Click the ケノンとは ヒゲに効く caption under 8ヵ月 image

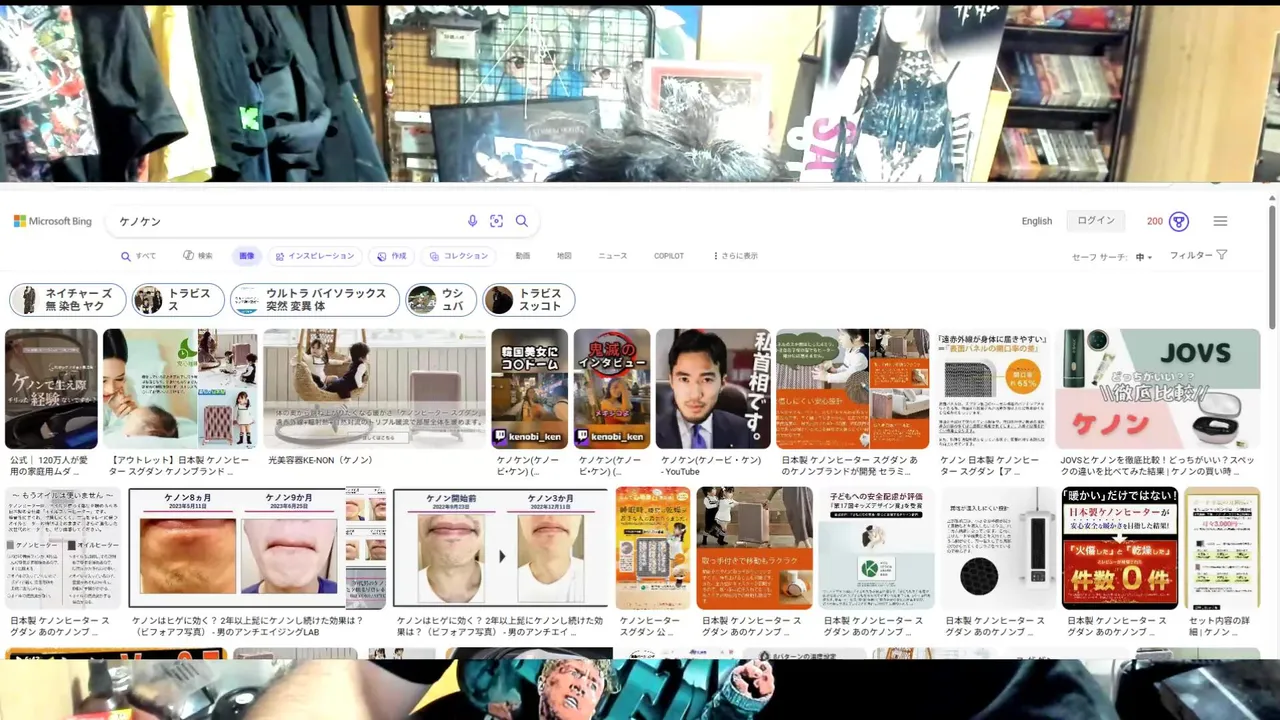pos(249,626)
